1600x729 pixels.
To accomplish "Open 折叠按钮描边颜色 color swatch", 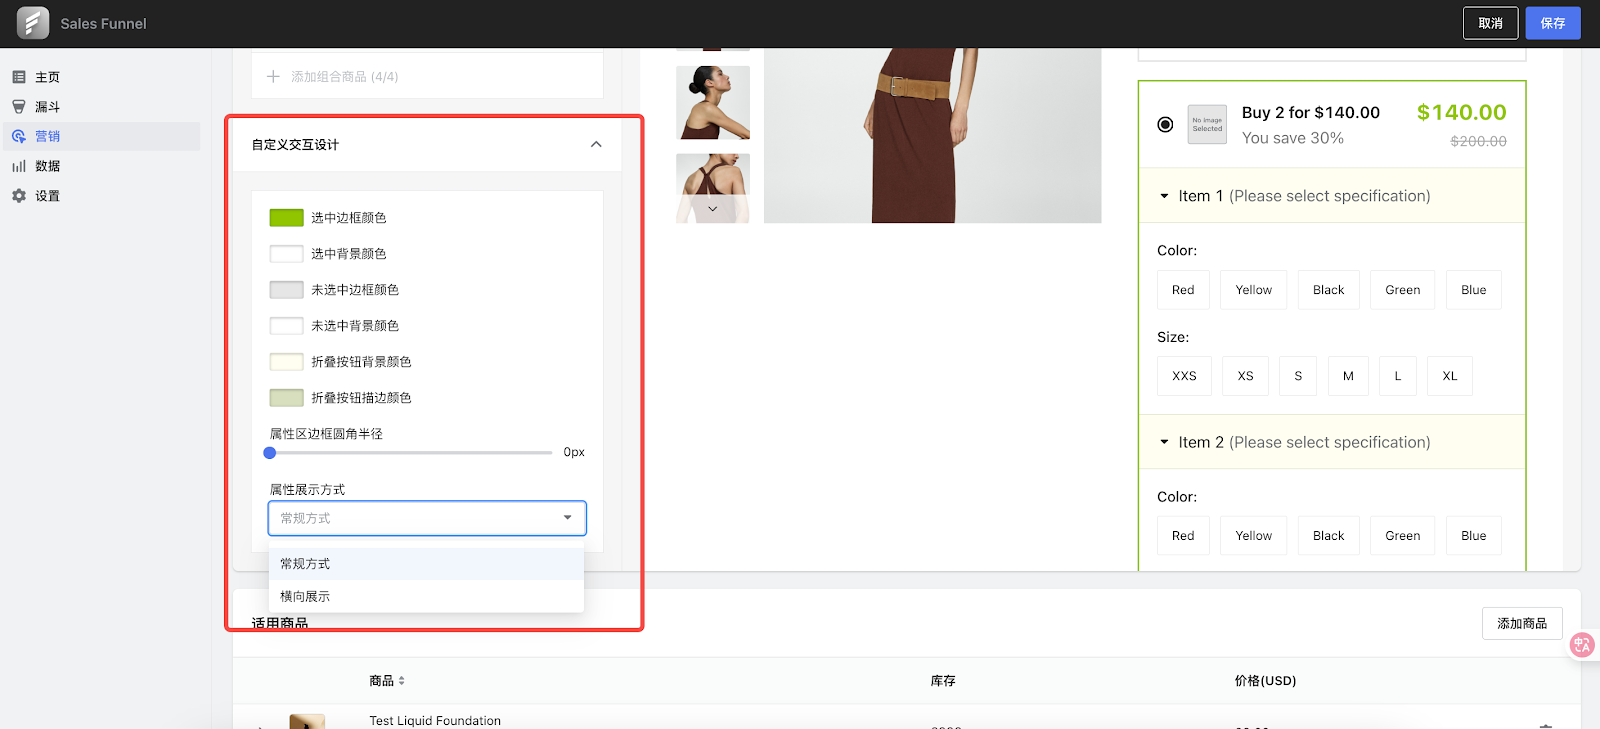I will tap(287, 398).
